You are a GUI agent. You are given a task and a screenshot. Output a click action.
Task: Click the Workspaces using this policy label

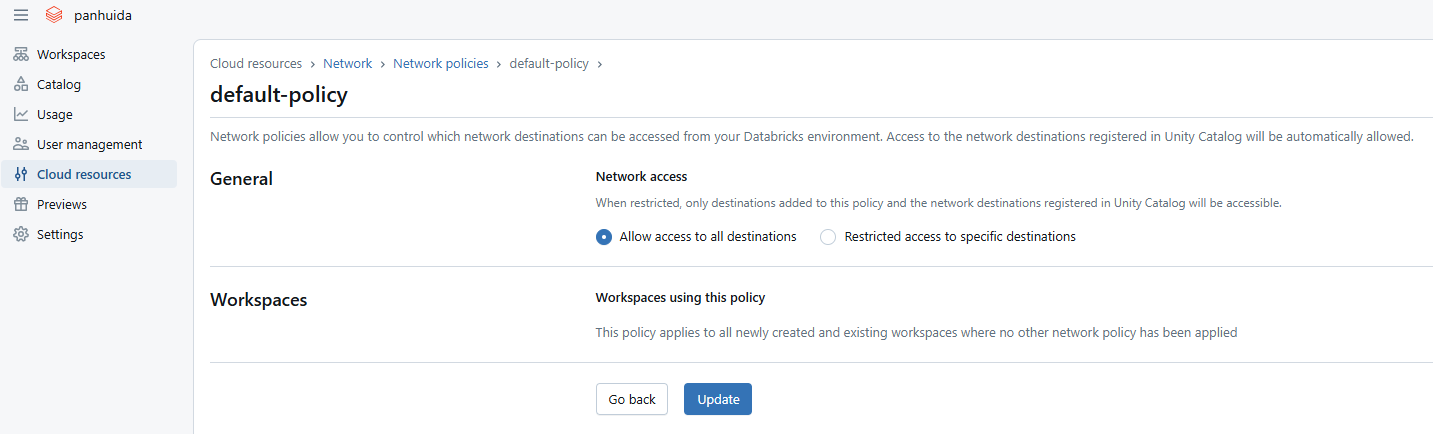click(x=680, y=297)
